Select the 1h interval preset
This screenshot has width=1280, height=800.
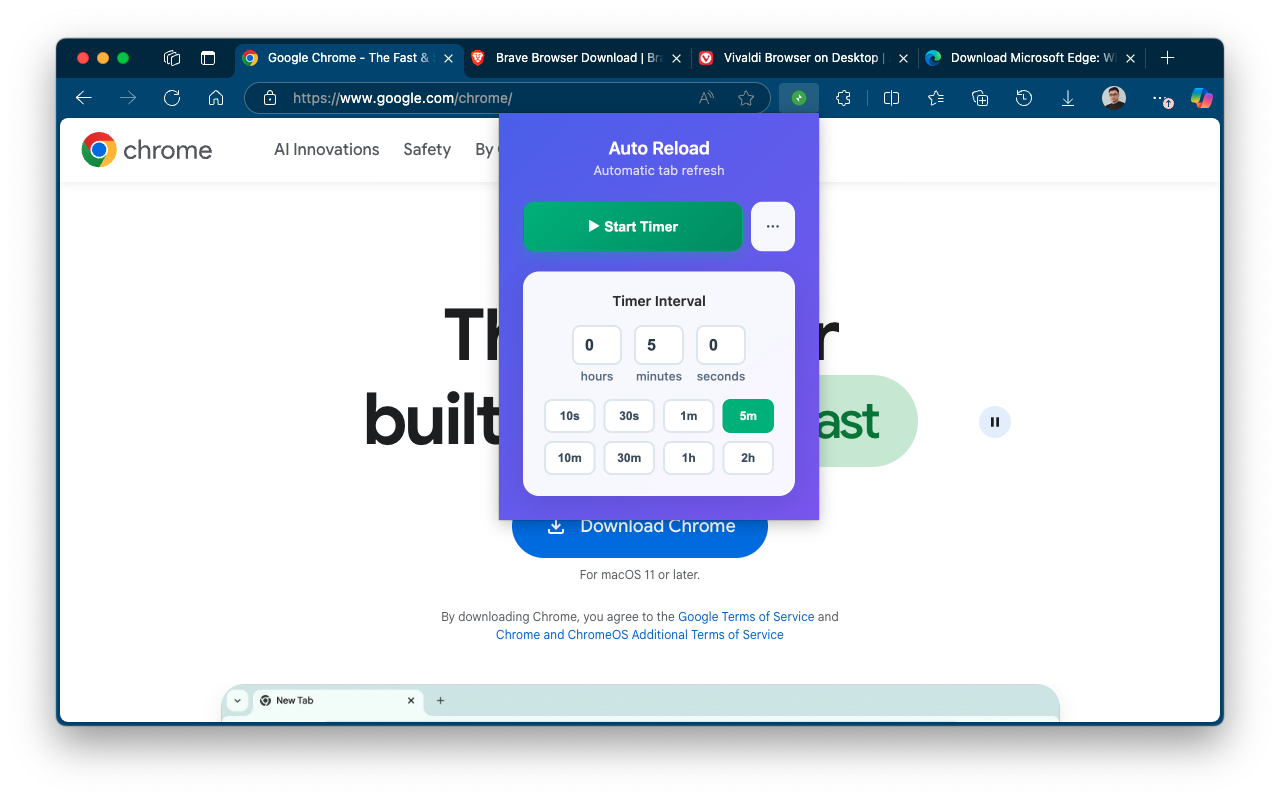(689, 458)
